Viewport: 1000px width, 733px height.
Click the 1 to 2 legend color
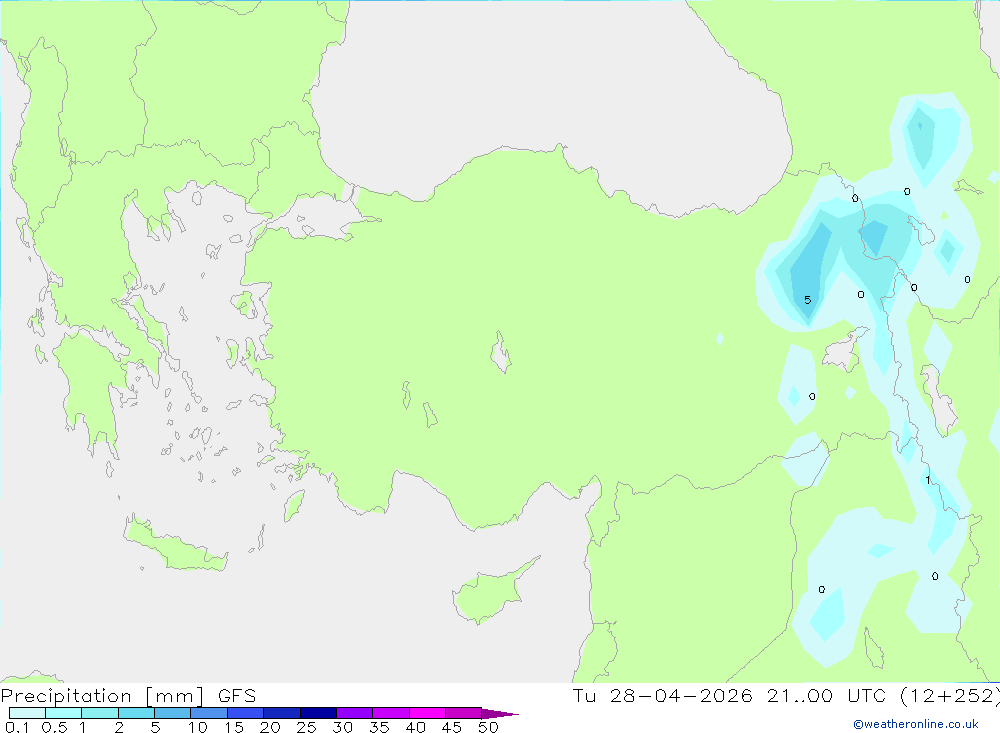coord(100,713)
